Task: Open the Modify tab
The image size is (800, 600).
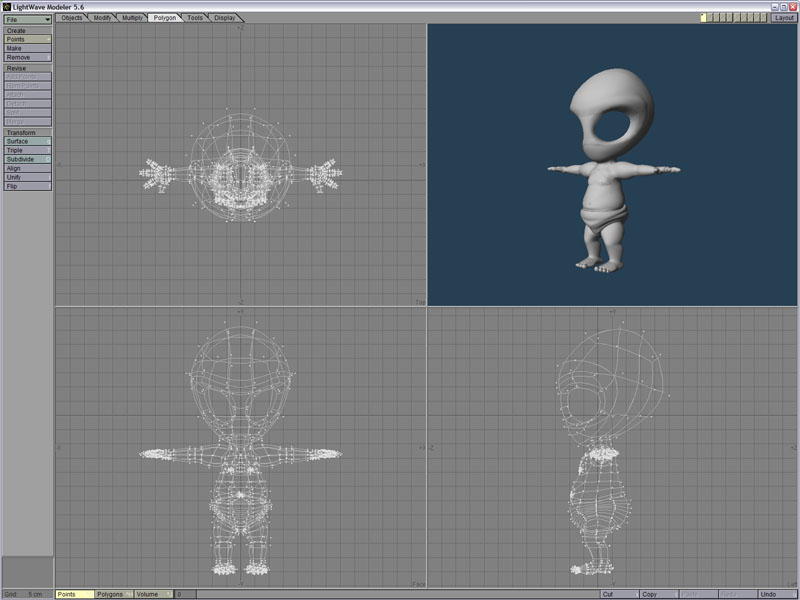Action: click(102, 18)
